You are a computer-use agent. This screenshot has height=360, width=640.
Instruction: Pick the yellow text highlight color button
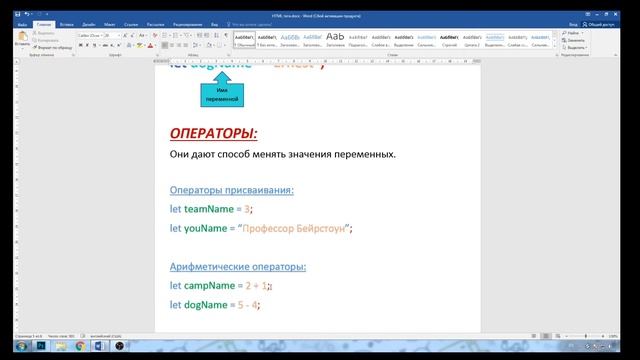140,45
